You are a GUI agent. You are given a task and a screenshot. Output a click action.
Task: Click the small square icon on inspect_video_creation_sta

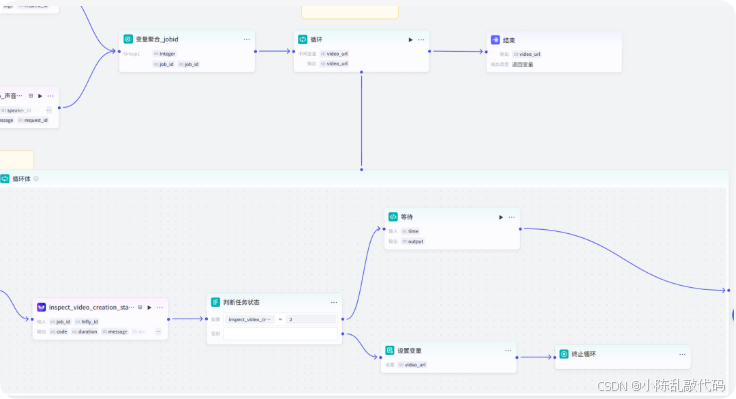click(x=140, y=307)
